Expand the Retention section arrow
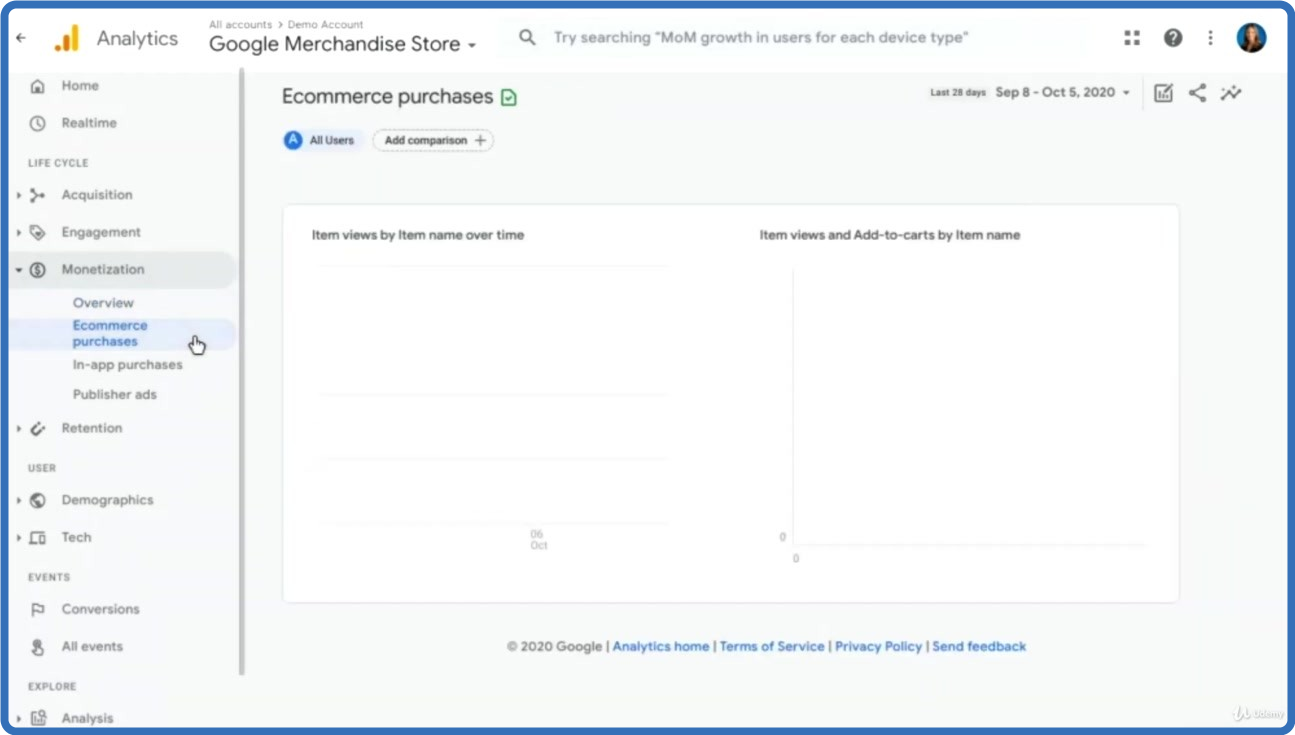 (19, 428)
